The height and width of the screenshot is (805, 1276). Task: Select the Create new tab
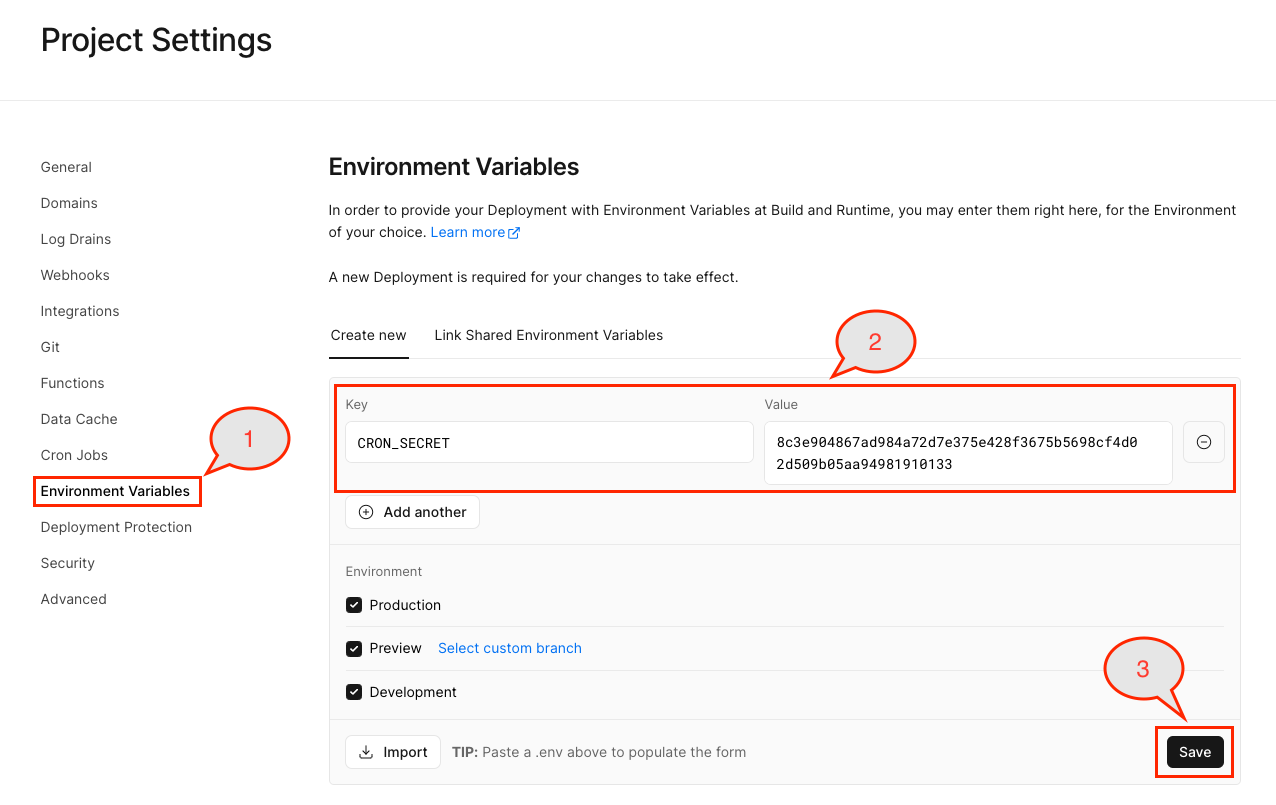[368, 335]
